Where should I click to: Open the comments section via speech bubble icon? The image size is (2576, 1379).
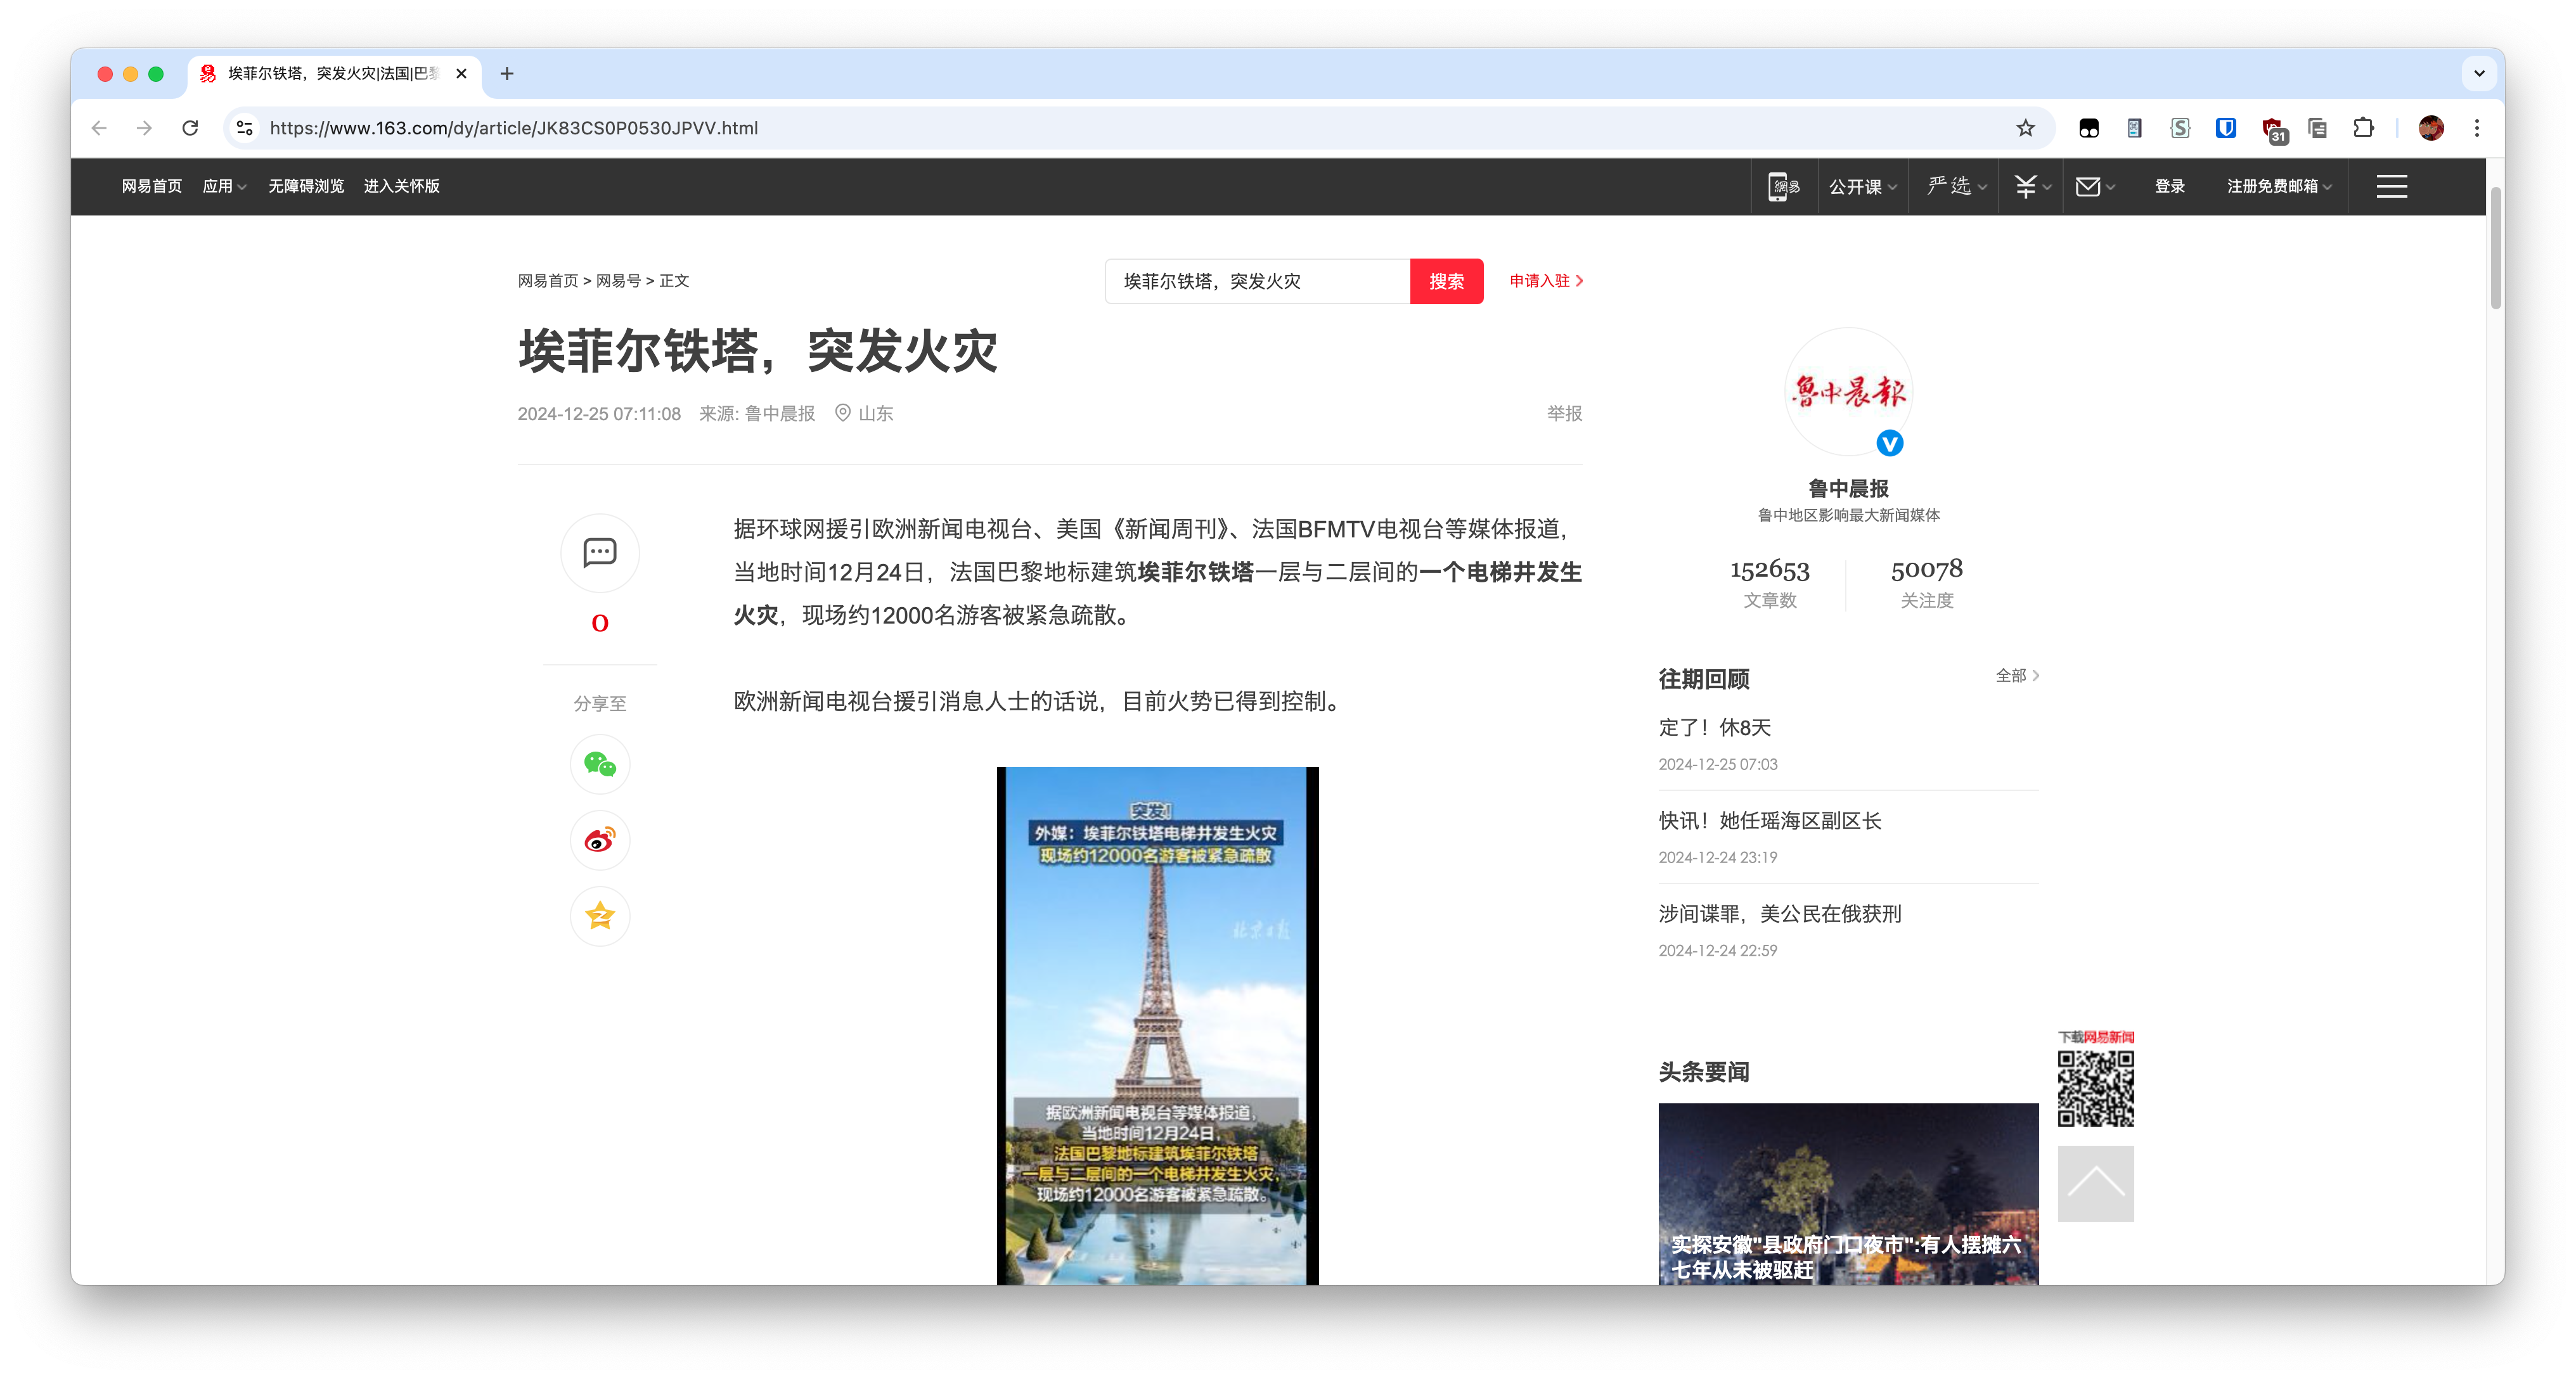pos(599,553)
